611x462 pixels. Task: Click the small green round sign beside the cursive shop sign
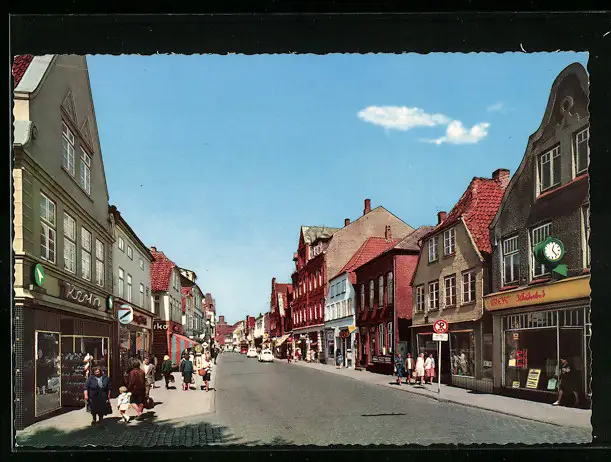109,302
